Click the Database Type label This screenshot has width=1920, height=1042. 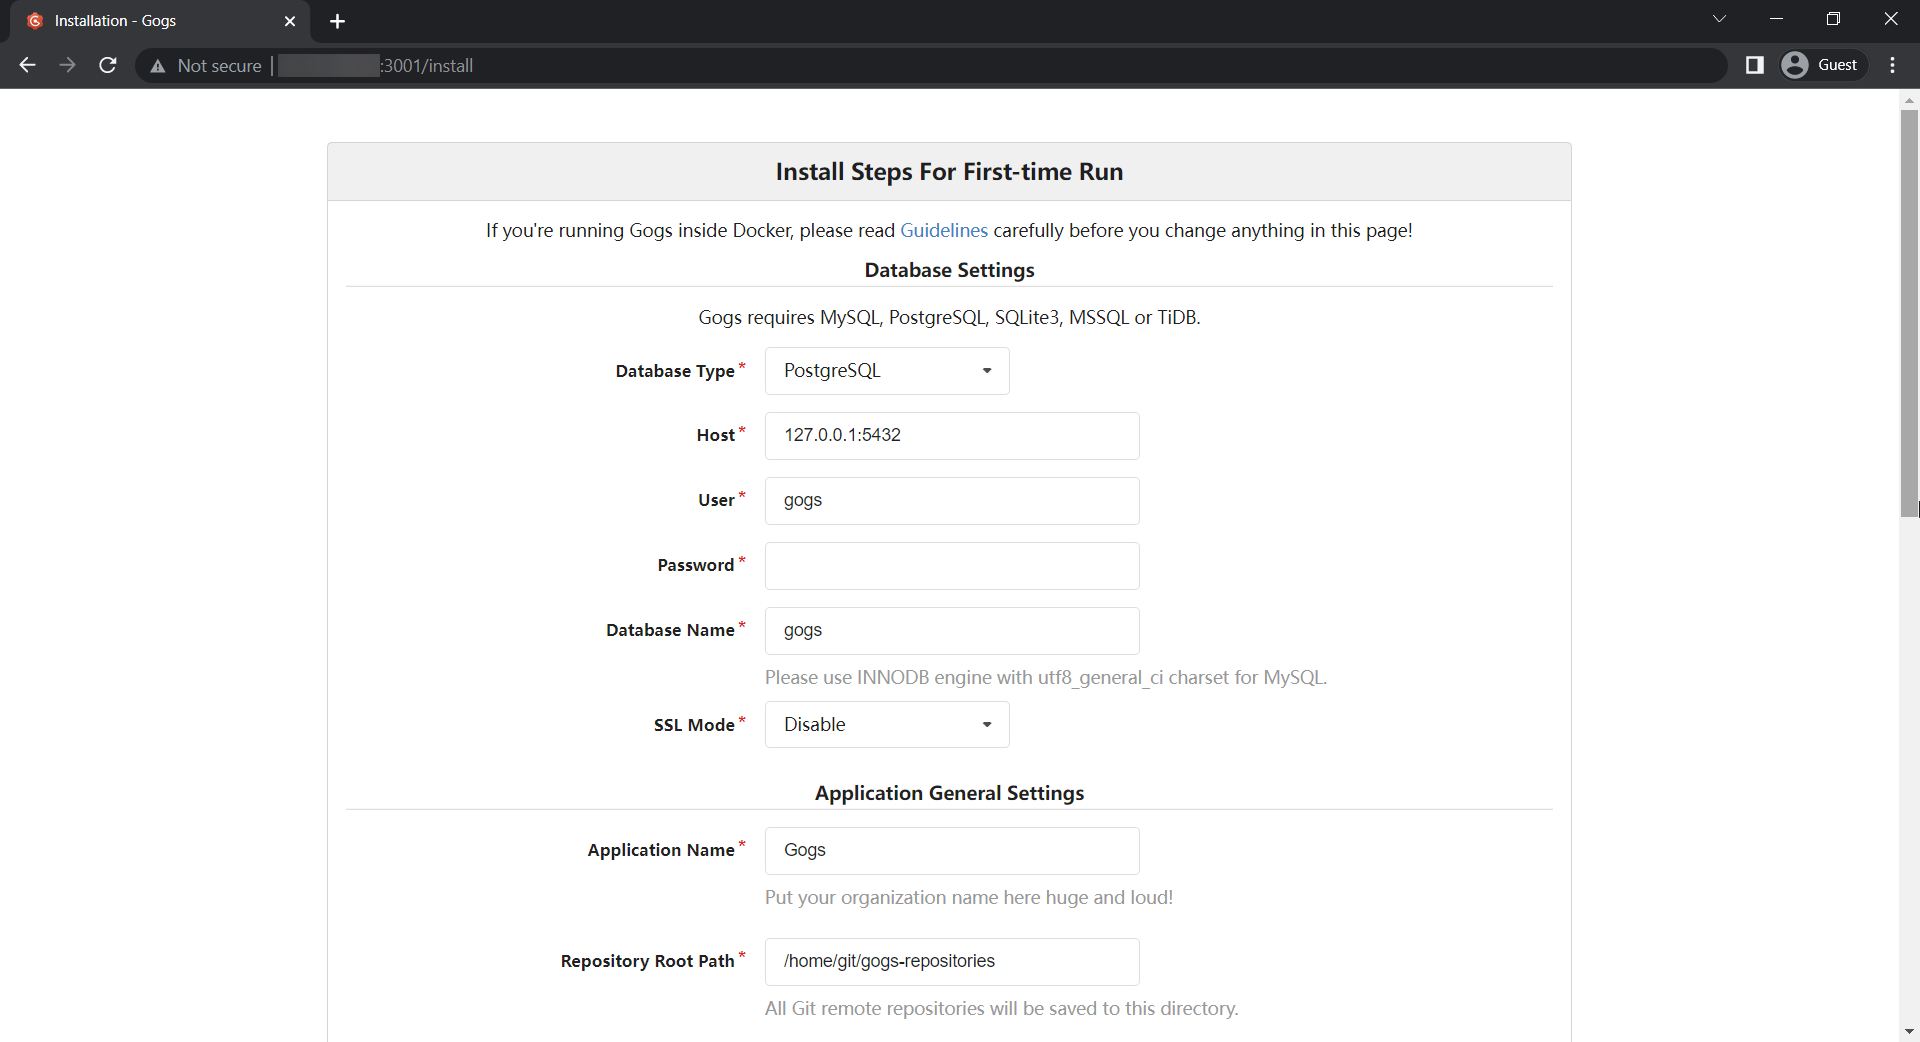click(675, 371)
